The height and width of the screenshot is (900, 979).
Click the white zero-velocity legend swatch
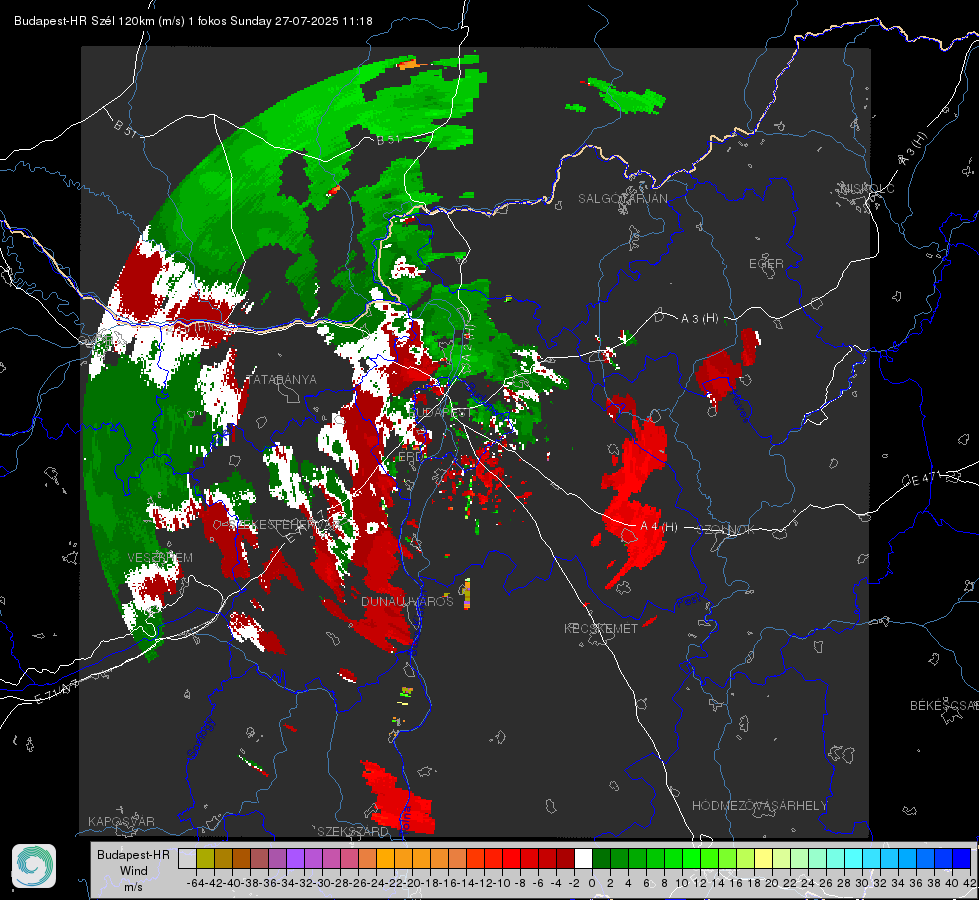[x=583, y=859]
